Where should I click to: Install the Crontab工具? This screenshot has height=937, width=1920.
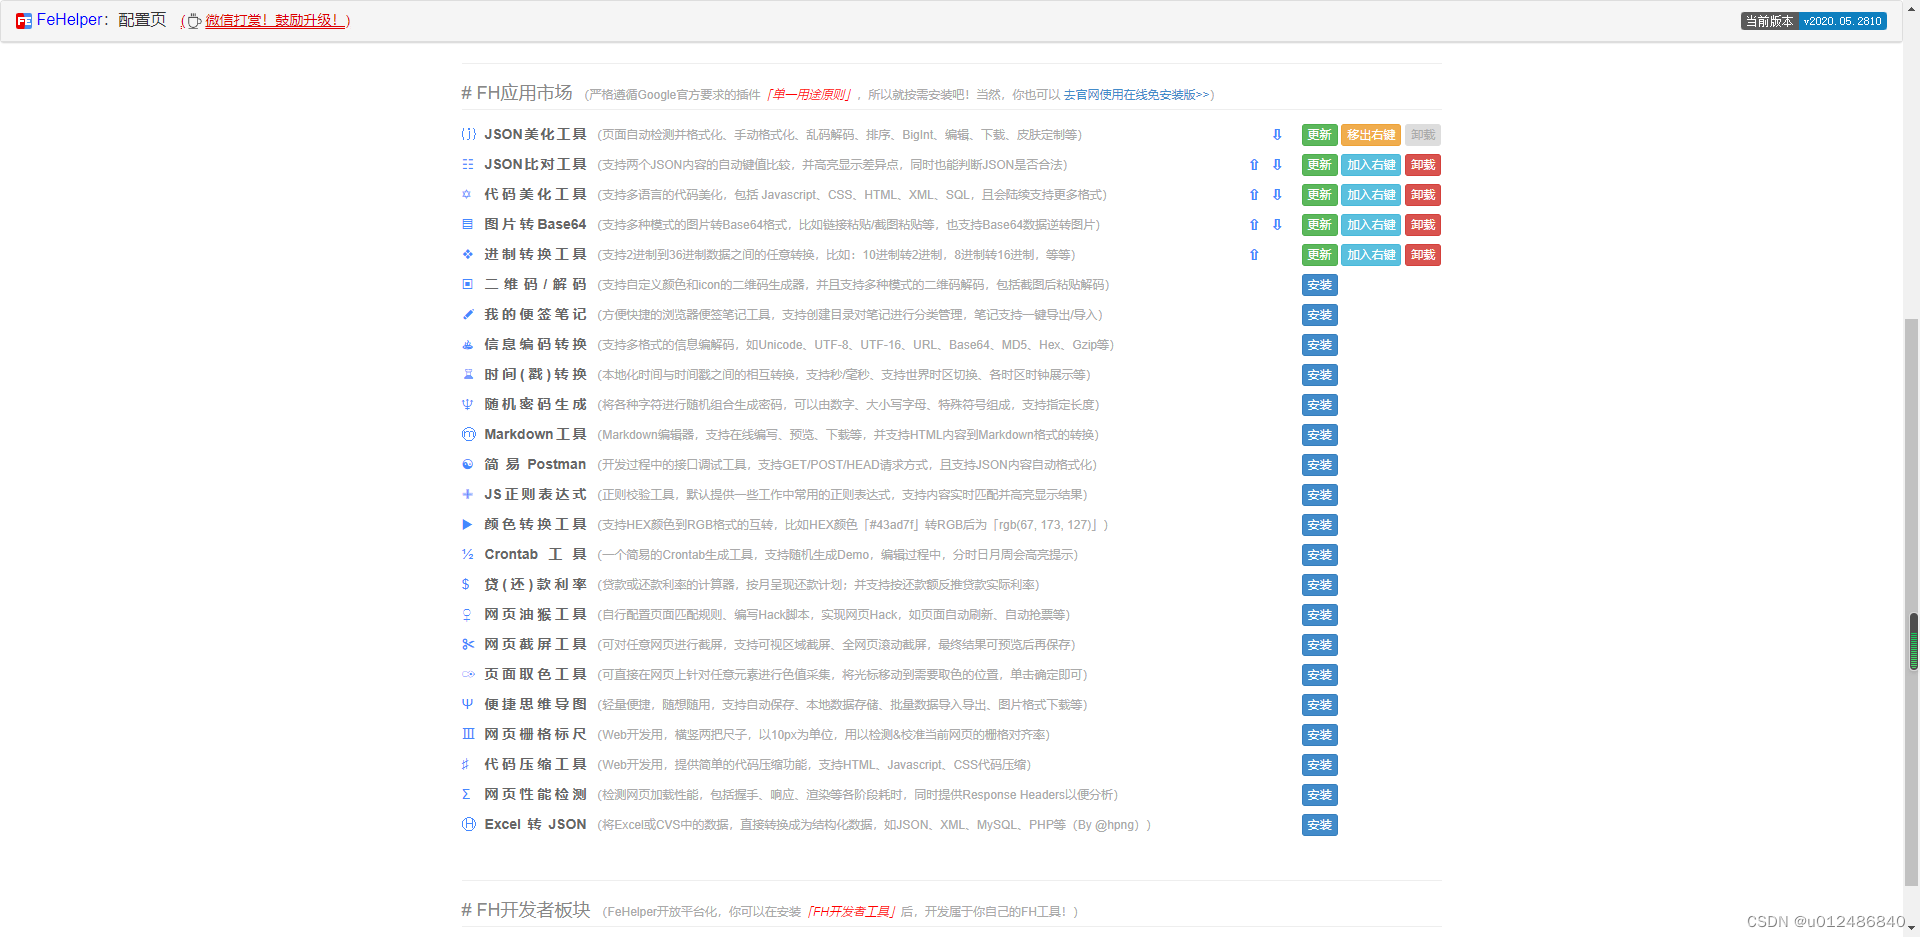pyautogui.click(x=1320, y=555)
